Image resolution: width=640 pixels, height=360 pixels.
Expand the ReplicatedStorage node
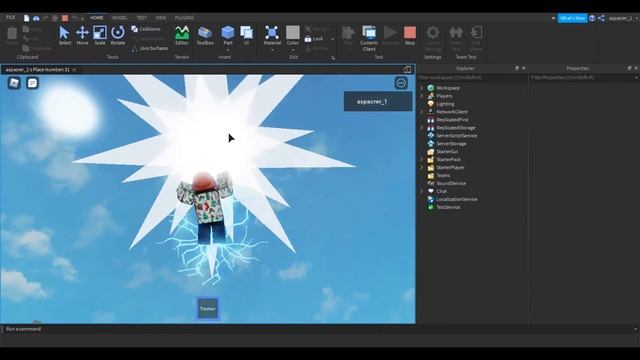click(x=422, y=128)
